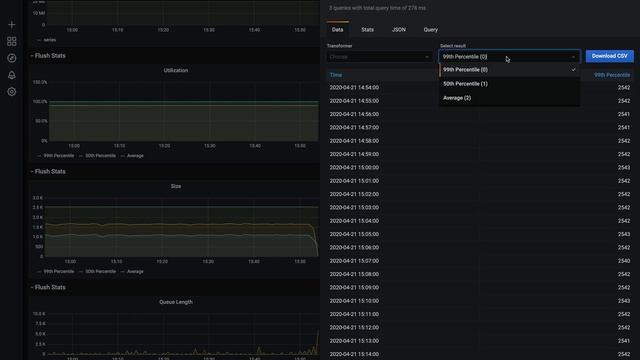This screenshot has height=360, width=640.
Task: Click the 2020-04-21 15:08:00 time cell
Action: coord(354,274)
